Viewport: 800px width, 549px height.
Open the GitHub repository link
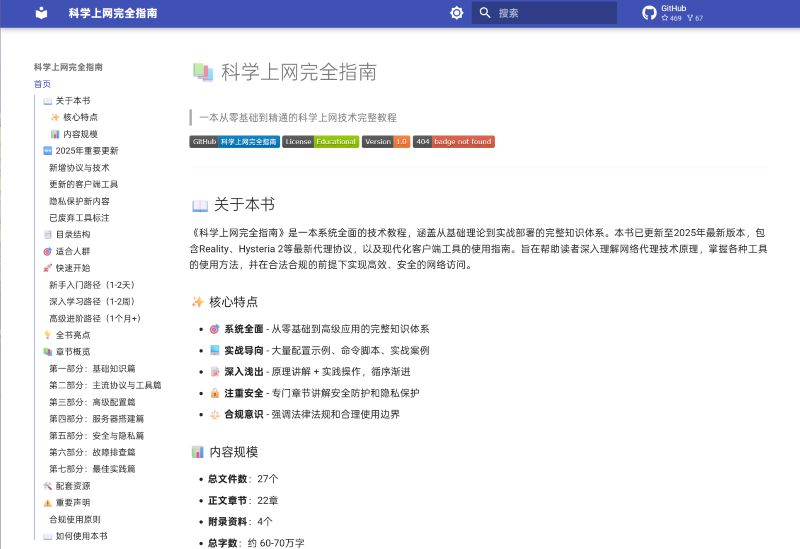(x=673, y=13)
